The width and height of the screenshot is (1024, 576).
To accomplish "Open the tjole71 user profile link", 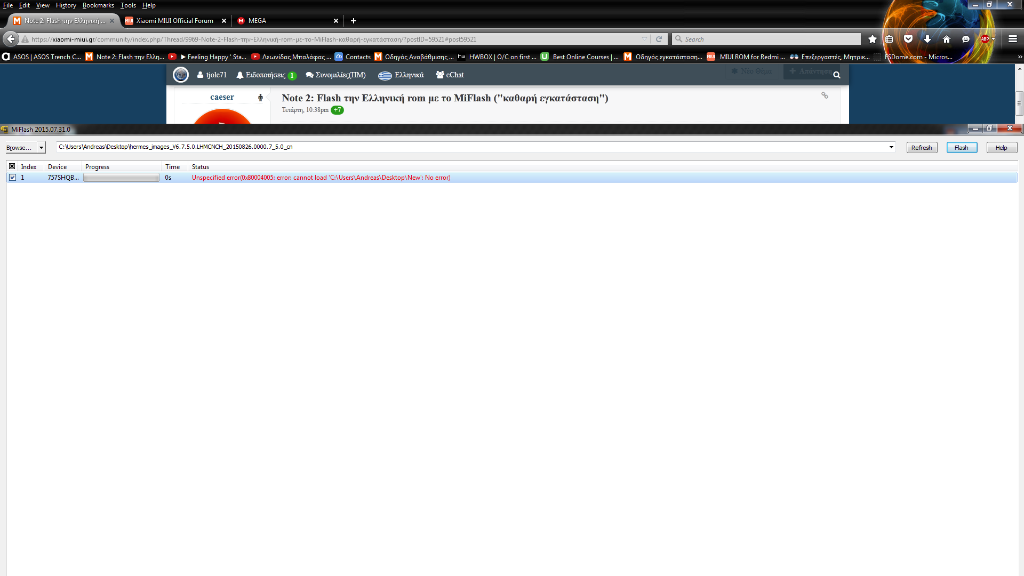I will (x=212, y=75).
